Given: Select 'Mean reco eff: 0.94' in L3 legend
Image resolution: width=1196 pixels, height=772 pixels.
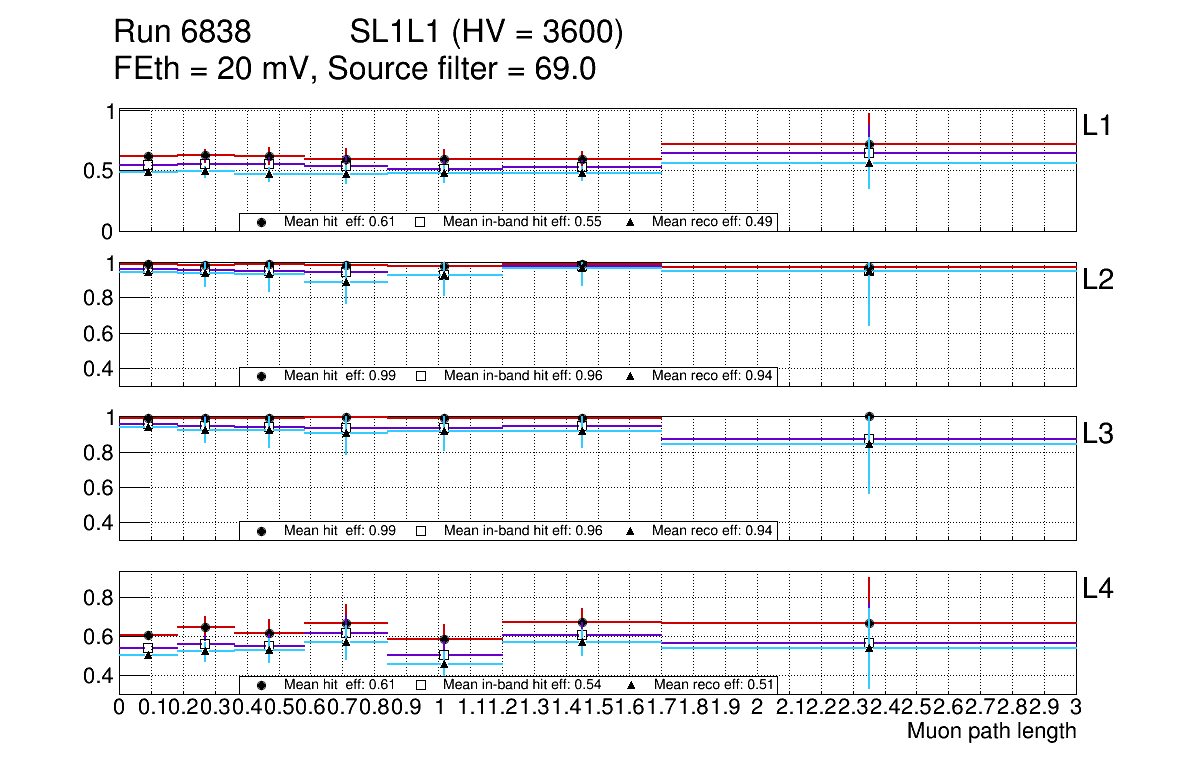Looking at the screenshot, I should click(x=711, y=530).
